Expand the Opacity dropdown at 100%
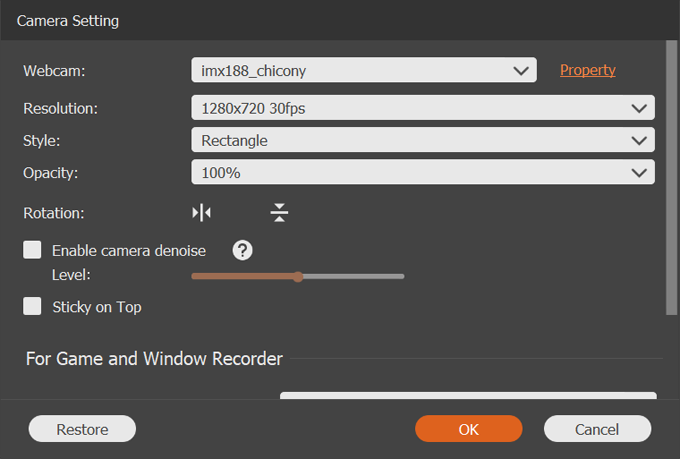Viewport: 680px width, 459px height. [422, 172]
